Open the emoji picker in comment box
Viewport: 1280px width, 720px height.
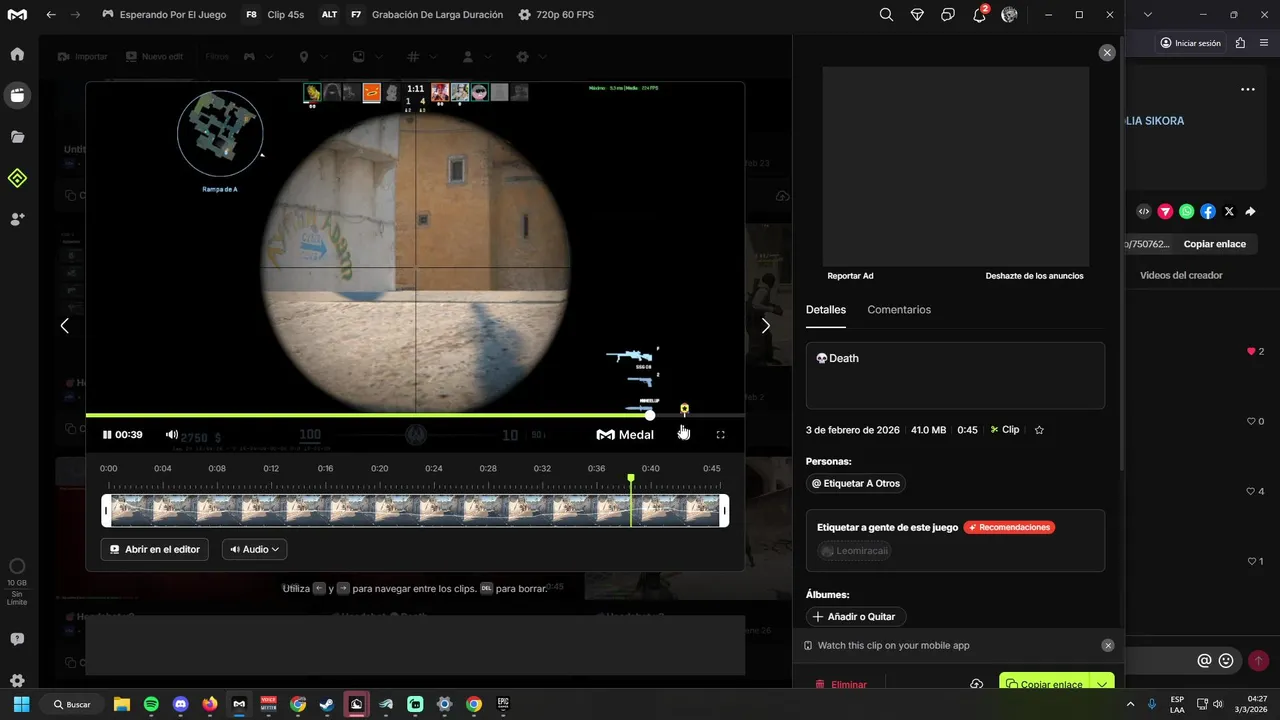1226,661
